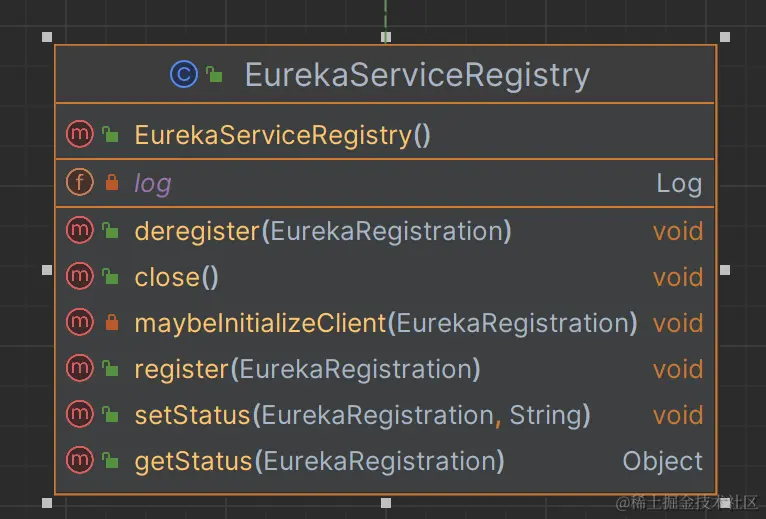Click the top-center selection handle of the class node
The image size is (766, 519).
(x=386, y=37)
